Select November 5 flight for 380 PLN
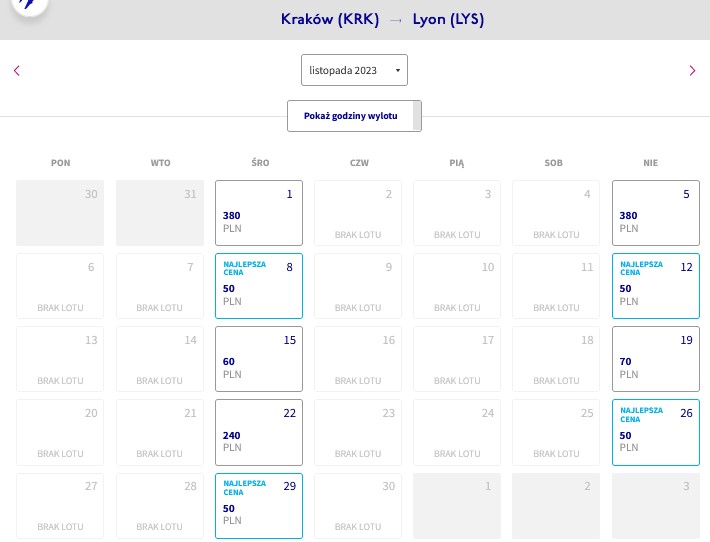 (656, 213)
